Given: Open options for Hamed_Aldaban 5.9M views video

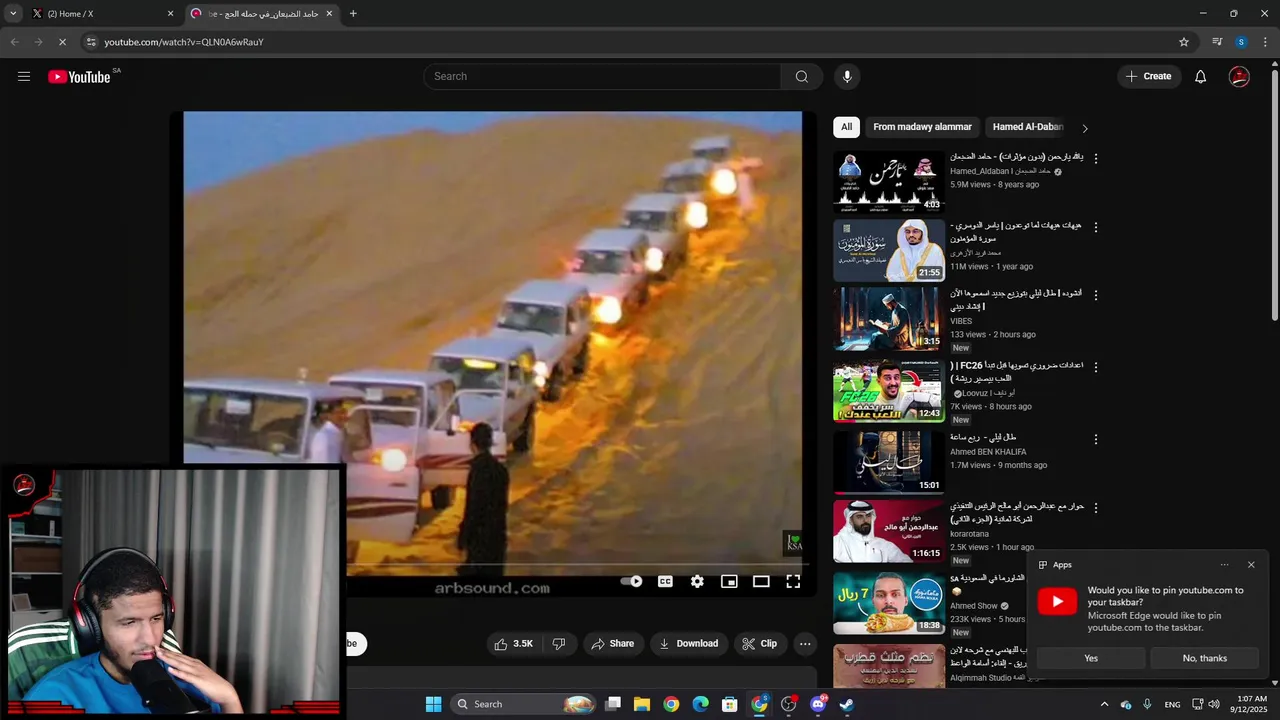Looking at the screenshot, I should (x=1096, y=159).
